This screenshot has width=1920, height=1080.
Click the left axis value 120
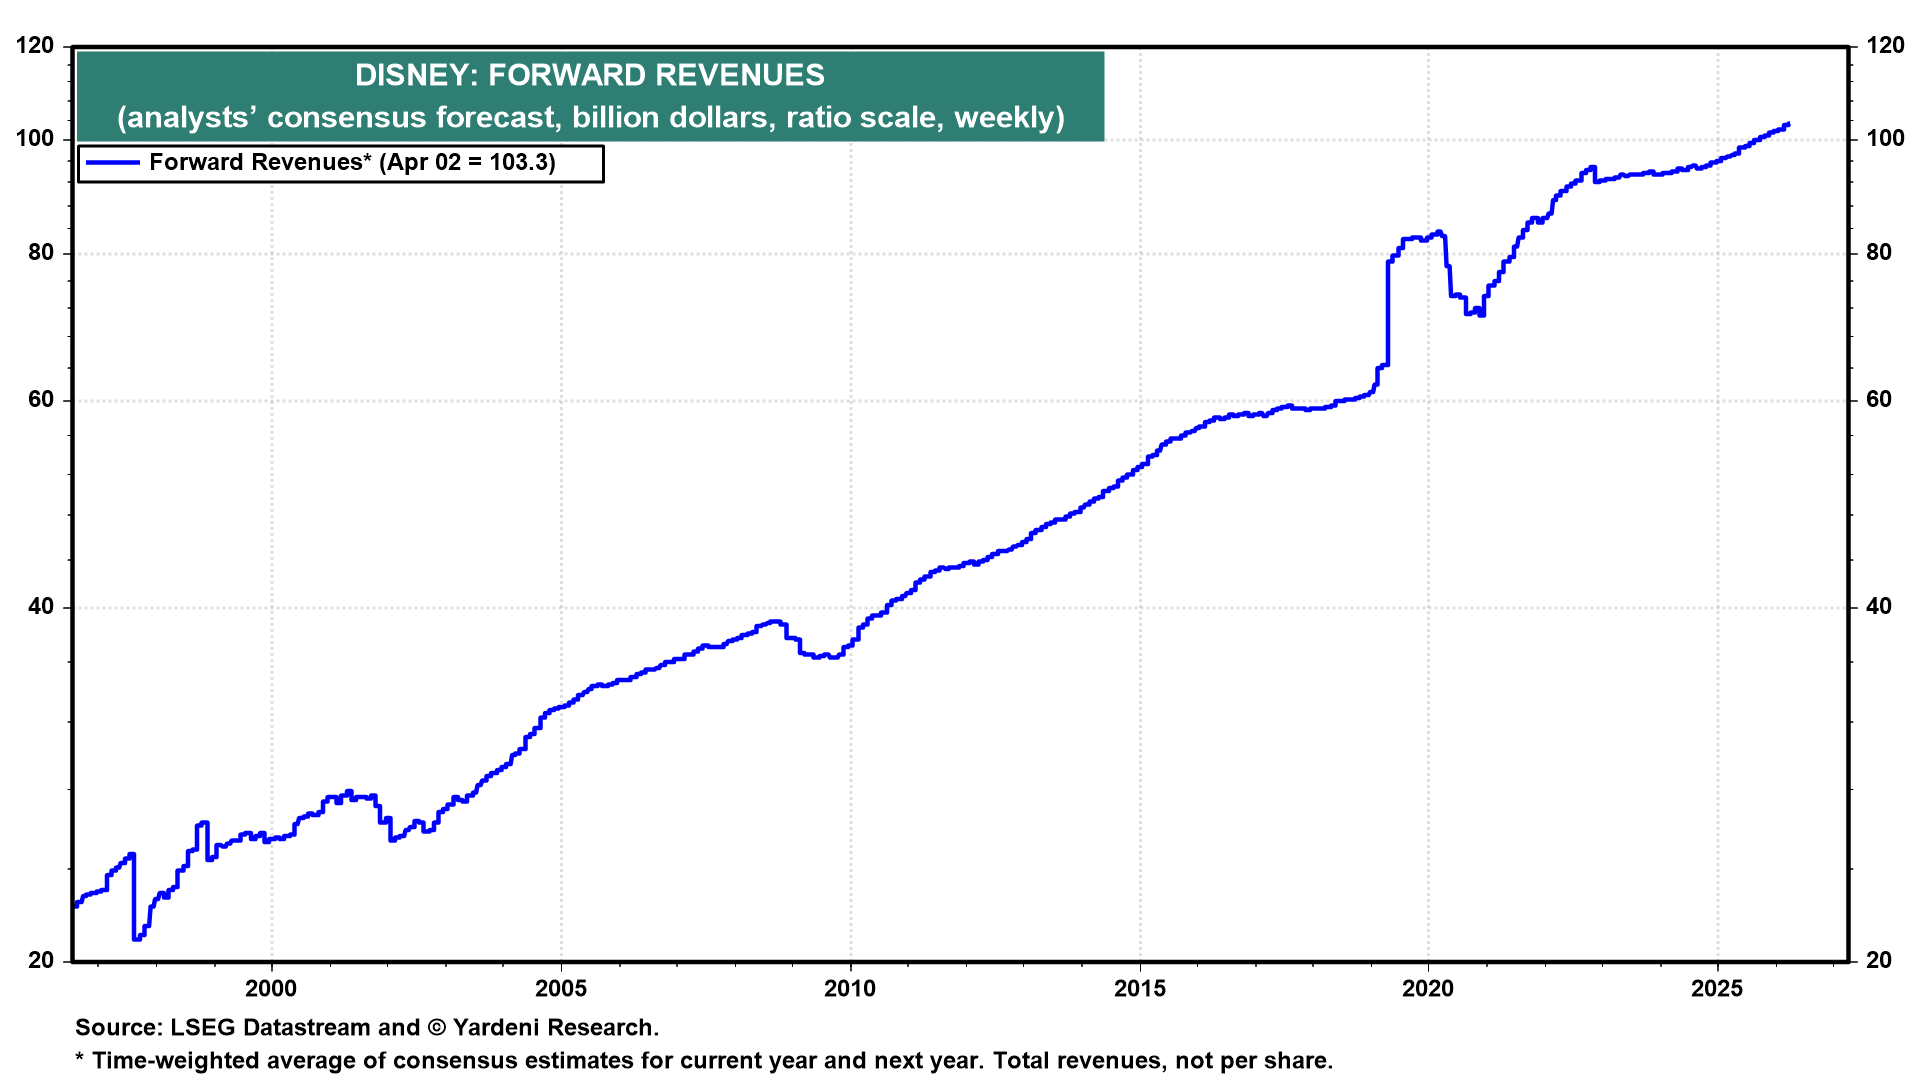(x=35, y=46)
